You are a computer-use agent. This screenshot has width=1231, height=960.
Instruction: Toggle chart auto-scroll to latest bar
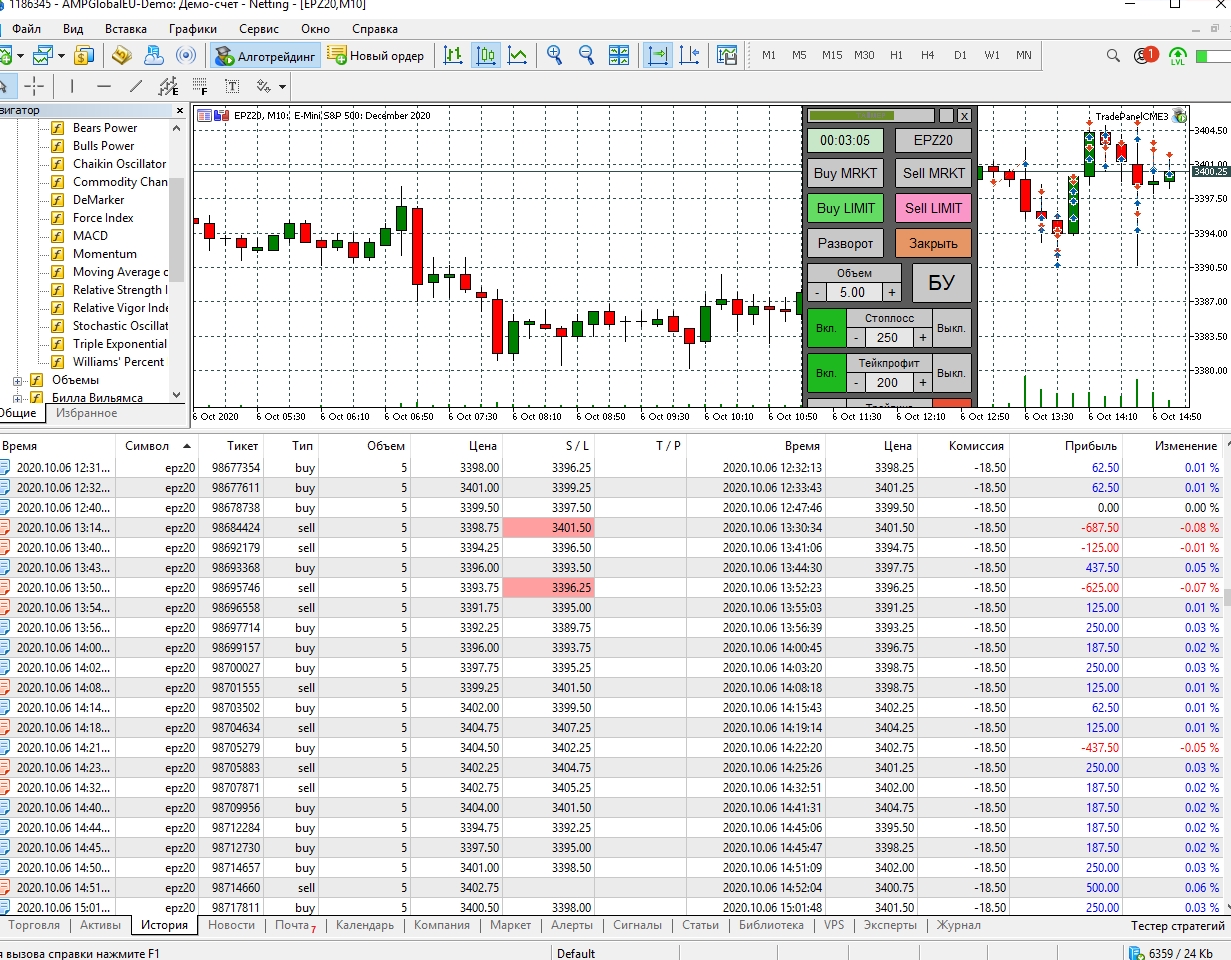(x=658, y=55)
